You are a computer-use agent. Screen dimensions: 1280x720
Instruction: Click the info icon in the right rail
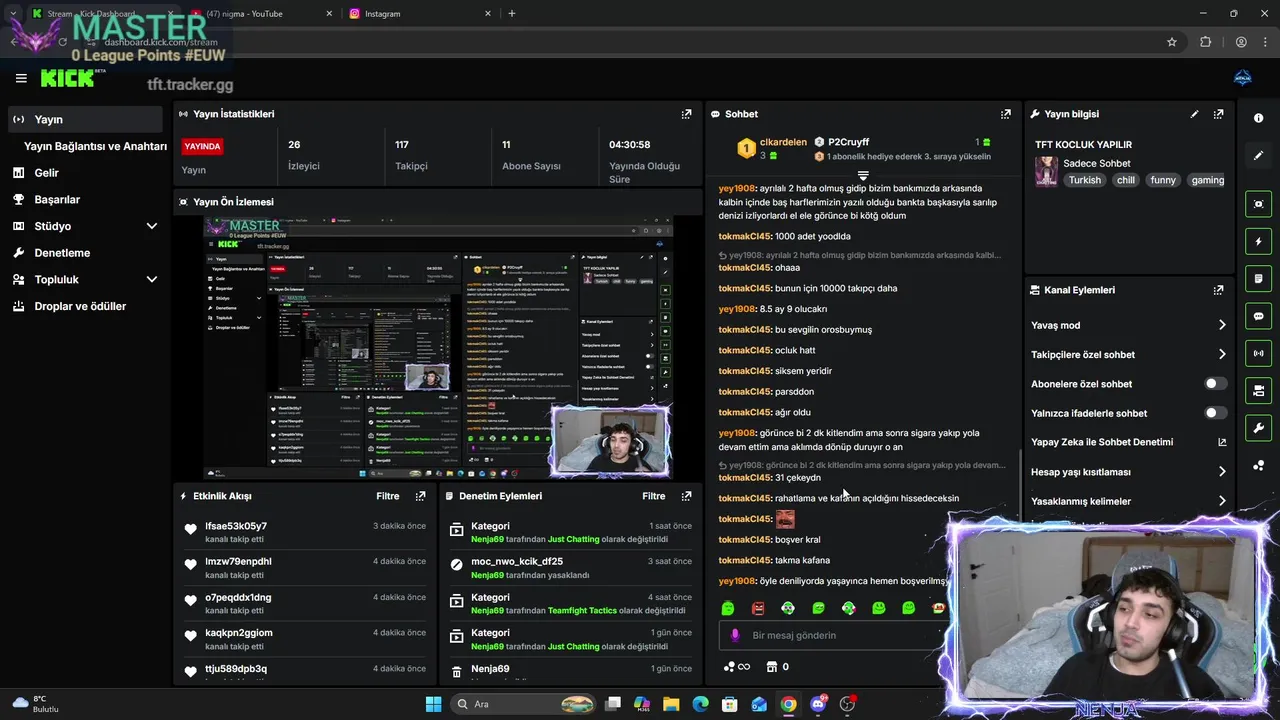pos(1258,118)
